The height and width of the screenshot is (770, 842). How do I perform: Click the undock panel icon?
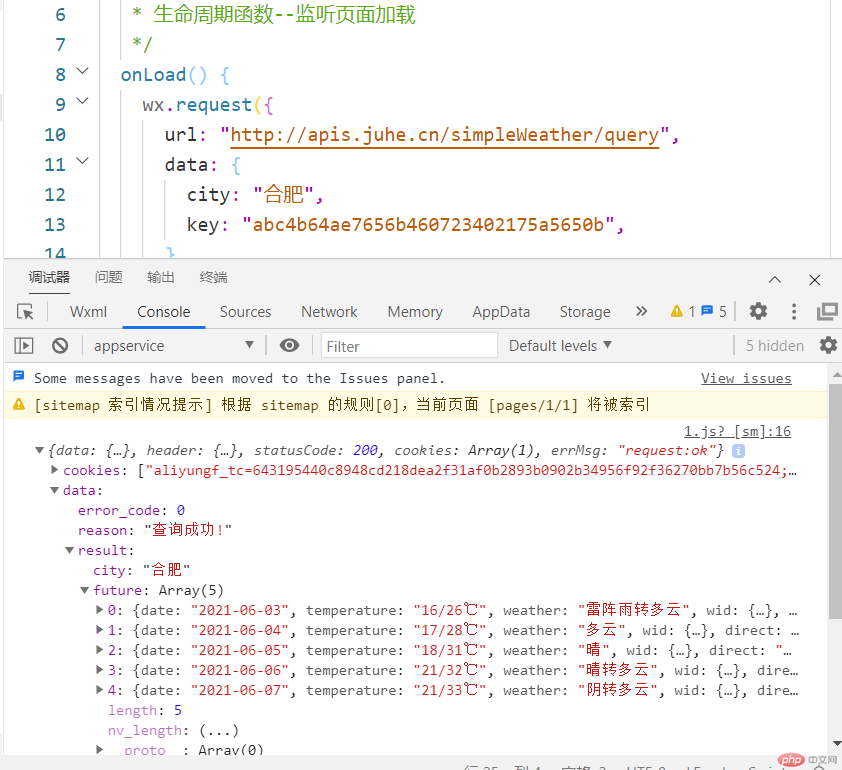coord(828,311)
